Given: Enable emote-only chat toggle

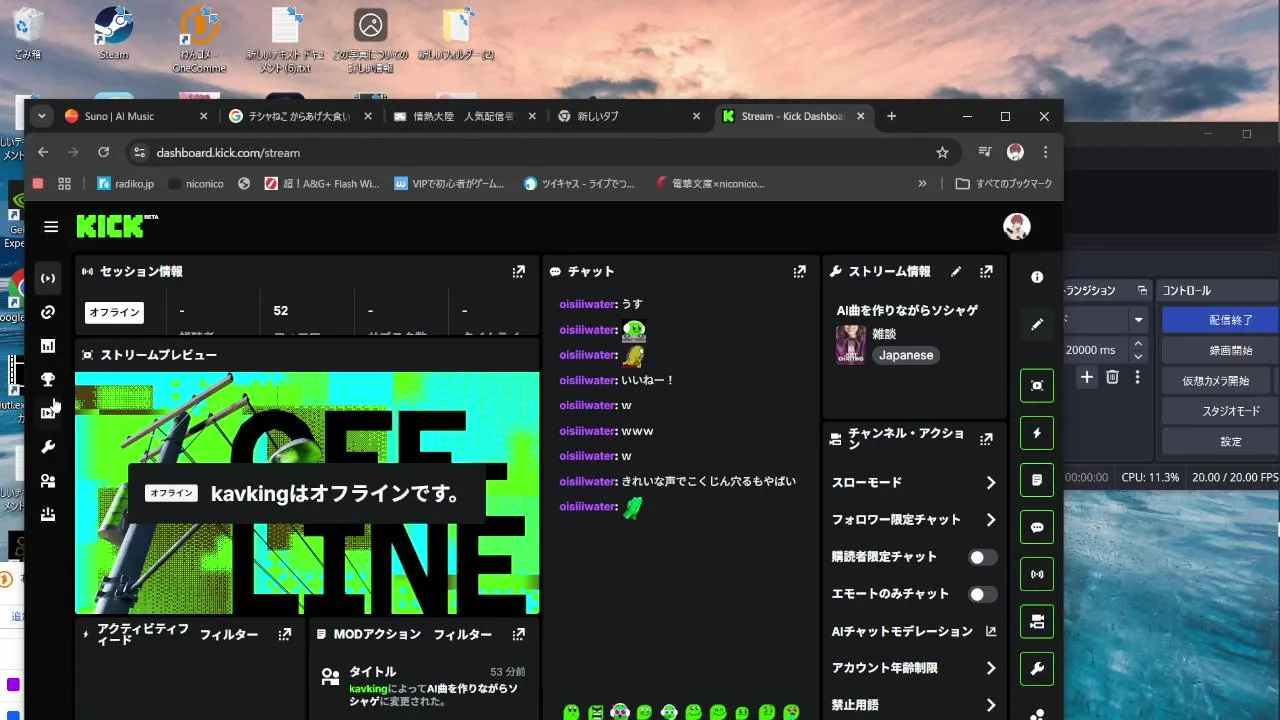Looking at the screenshot, I should (x=983, y=594).
